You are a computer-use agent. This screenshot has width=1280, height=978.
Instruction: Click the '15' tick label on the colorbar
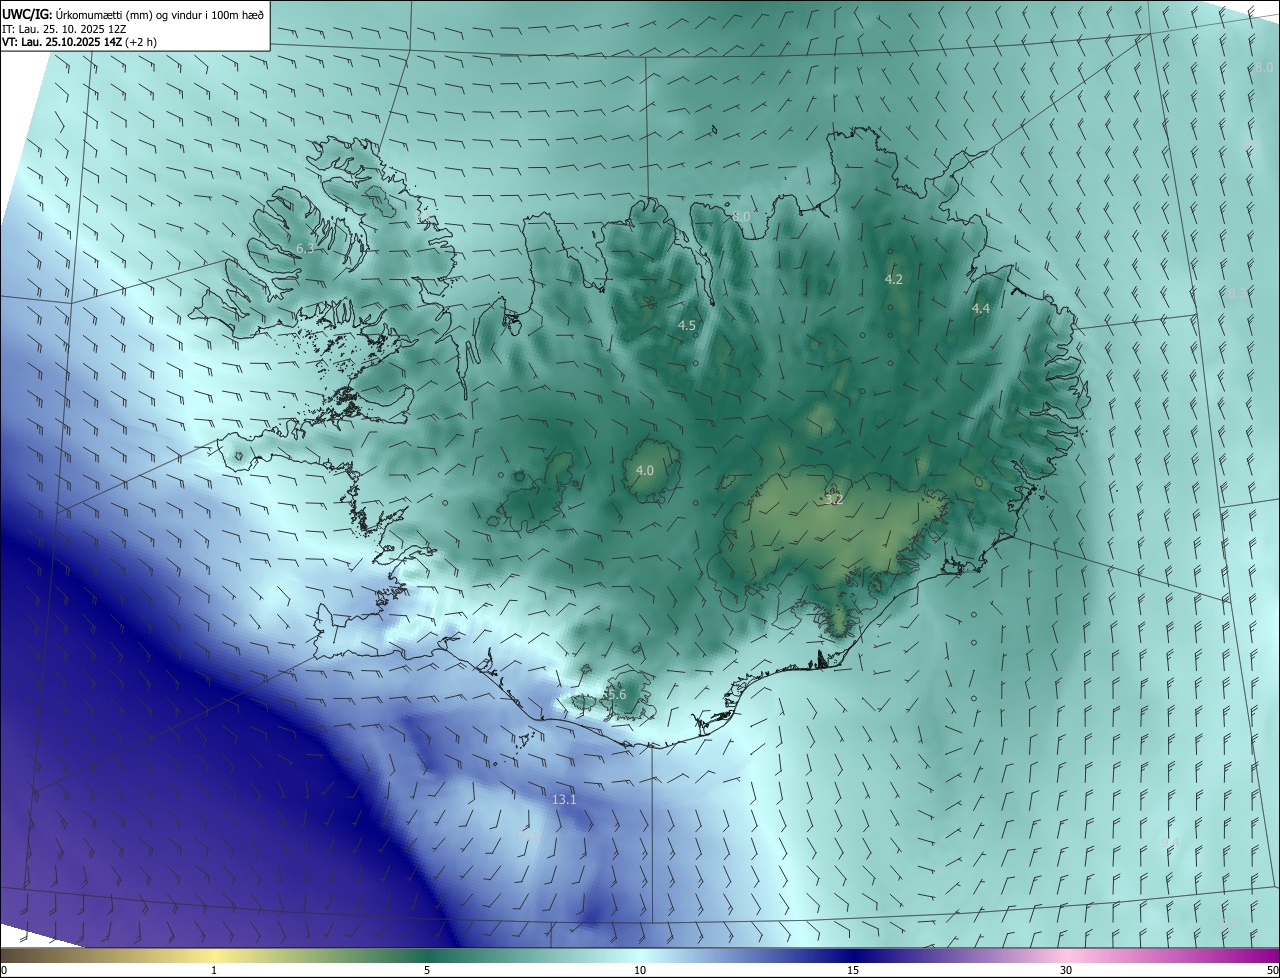coord(853,971)
